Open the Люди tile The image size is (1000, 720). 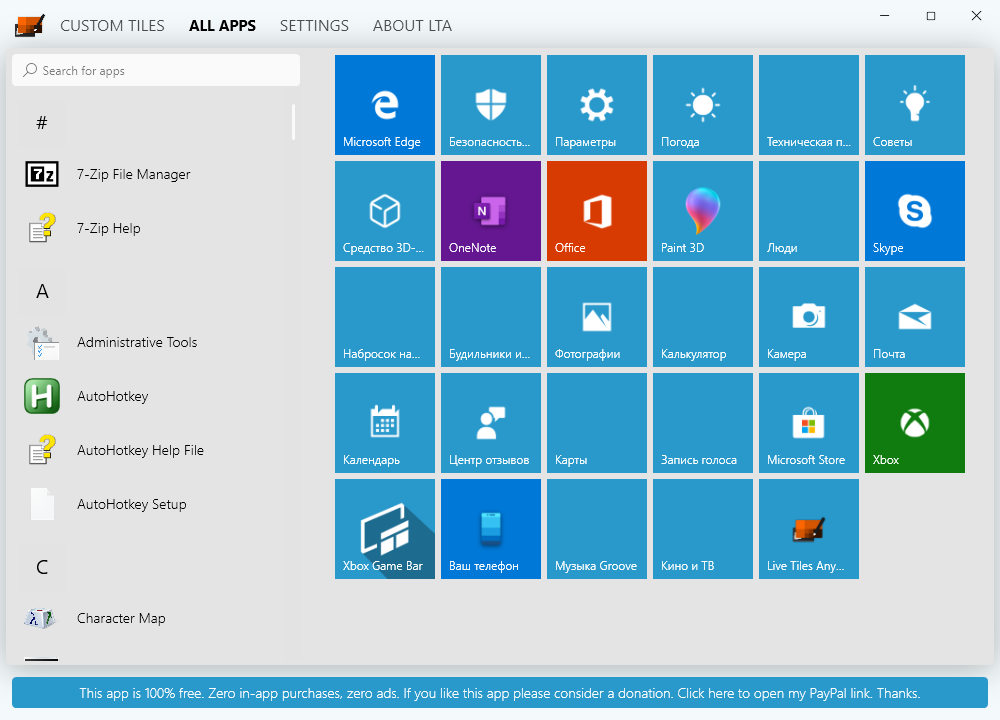809,210
